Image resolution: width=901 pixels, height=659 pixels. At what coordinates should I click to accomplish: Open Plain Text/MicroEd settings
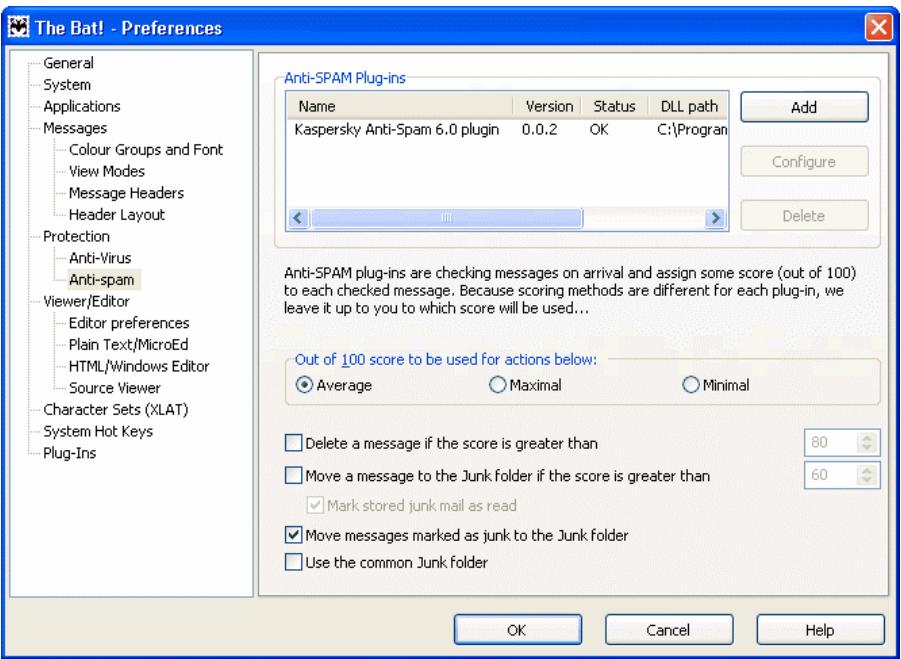click(x=128, y=345)
